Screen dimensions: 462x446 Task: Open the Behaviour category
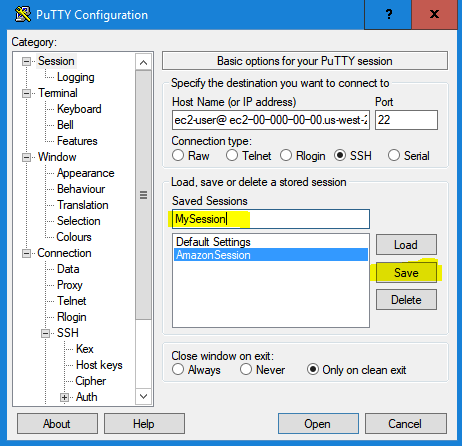coord(81,189)
